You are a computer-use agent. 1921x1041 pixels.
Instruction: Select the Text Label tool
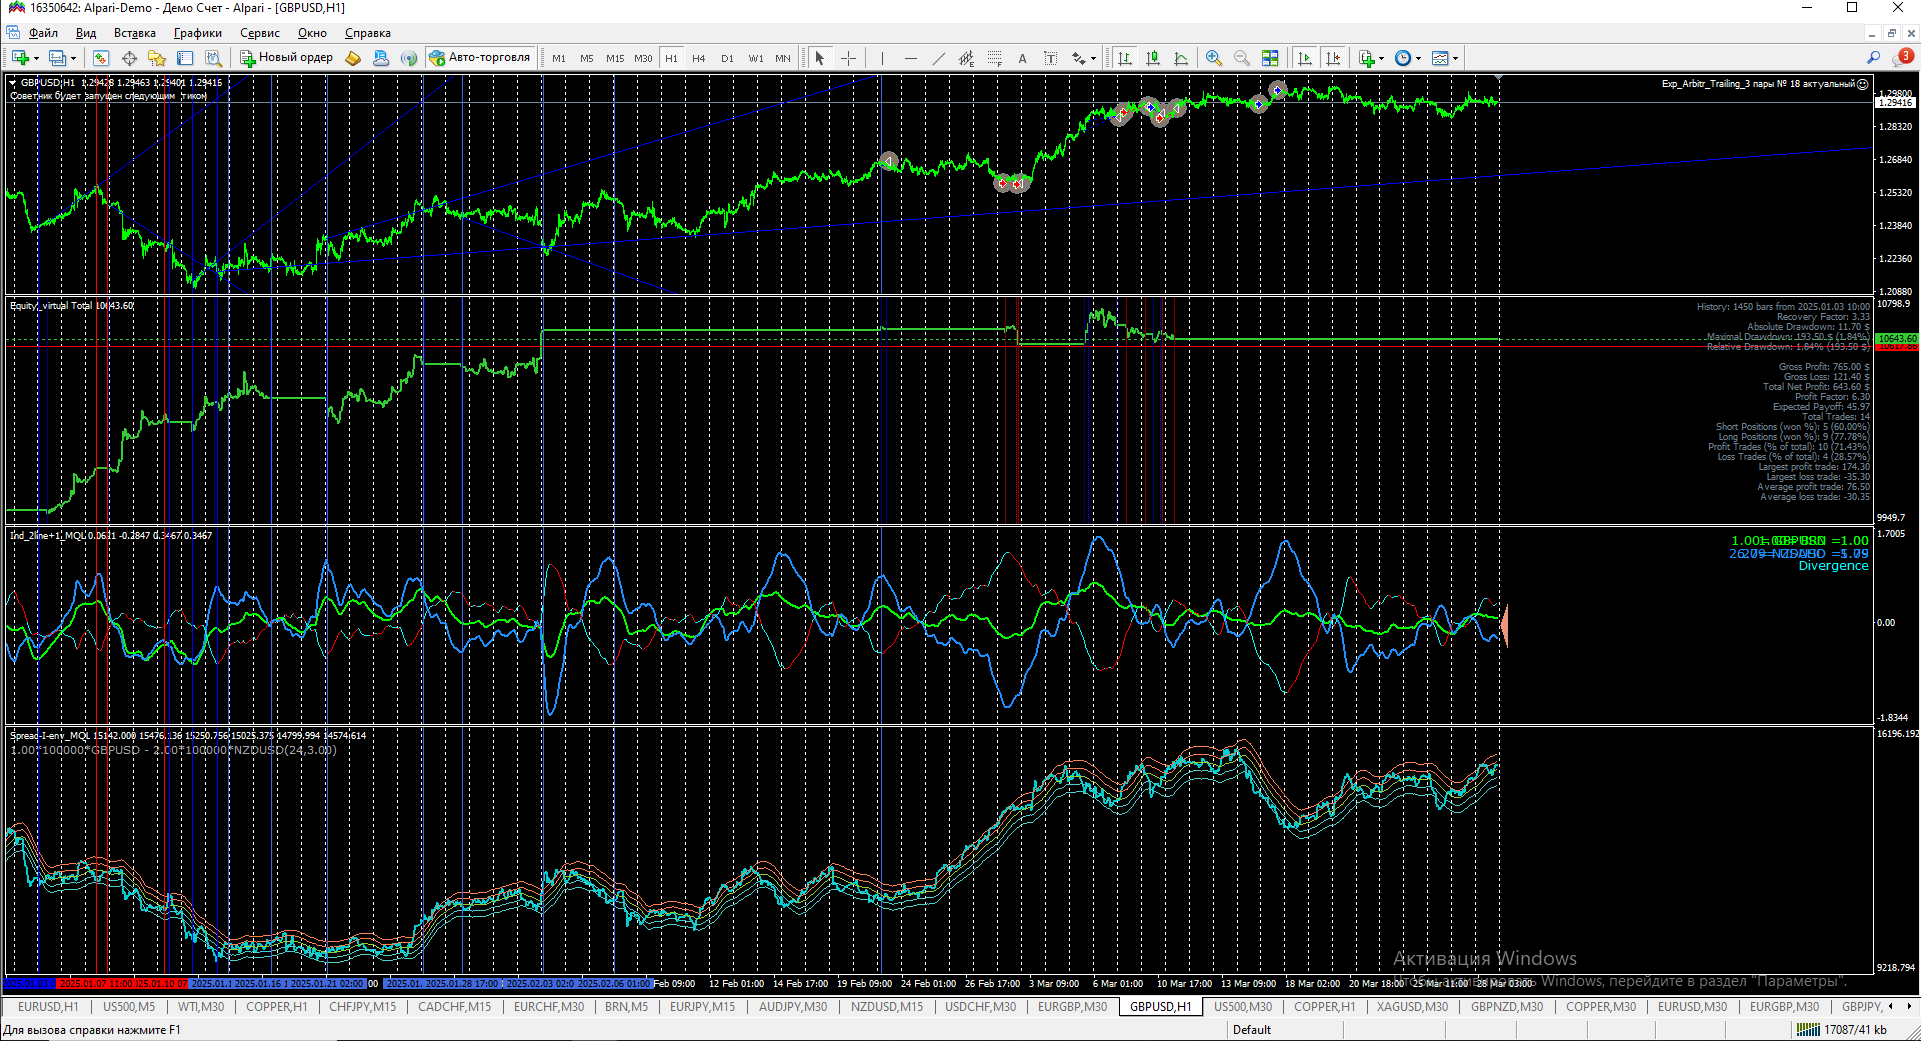1050,58
